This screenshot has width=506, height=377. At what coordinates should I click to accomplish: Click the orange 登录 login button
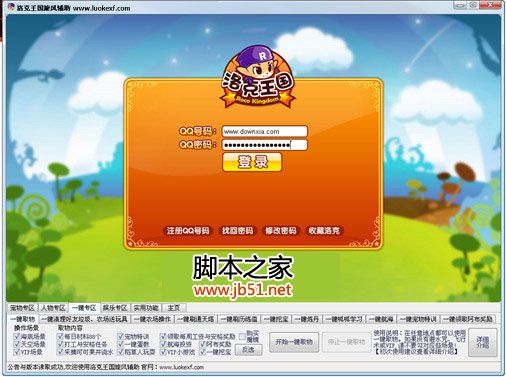click(252, 162)
